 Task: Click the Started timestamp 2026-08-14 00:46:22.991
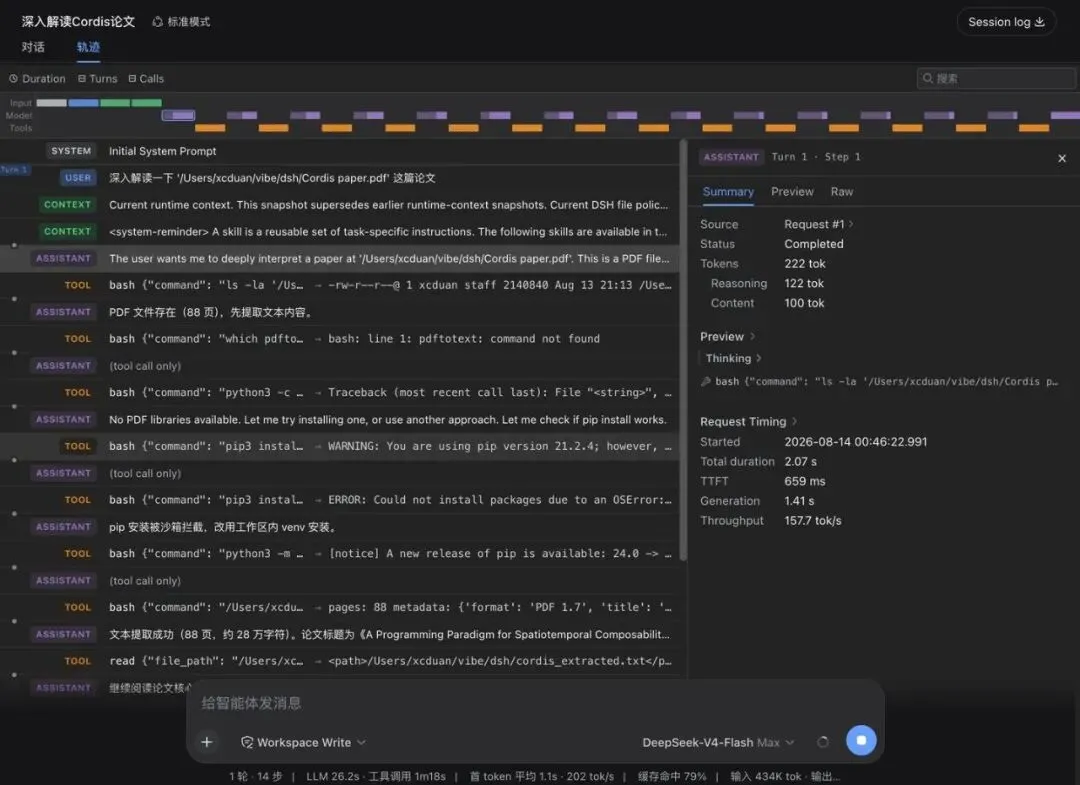855,442
